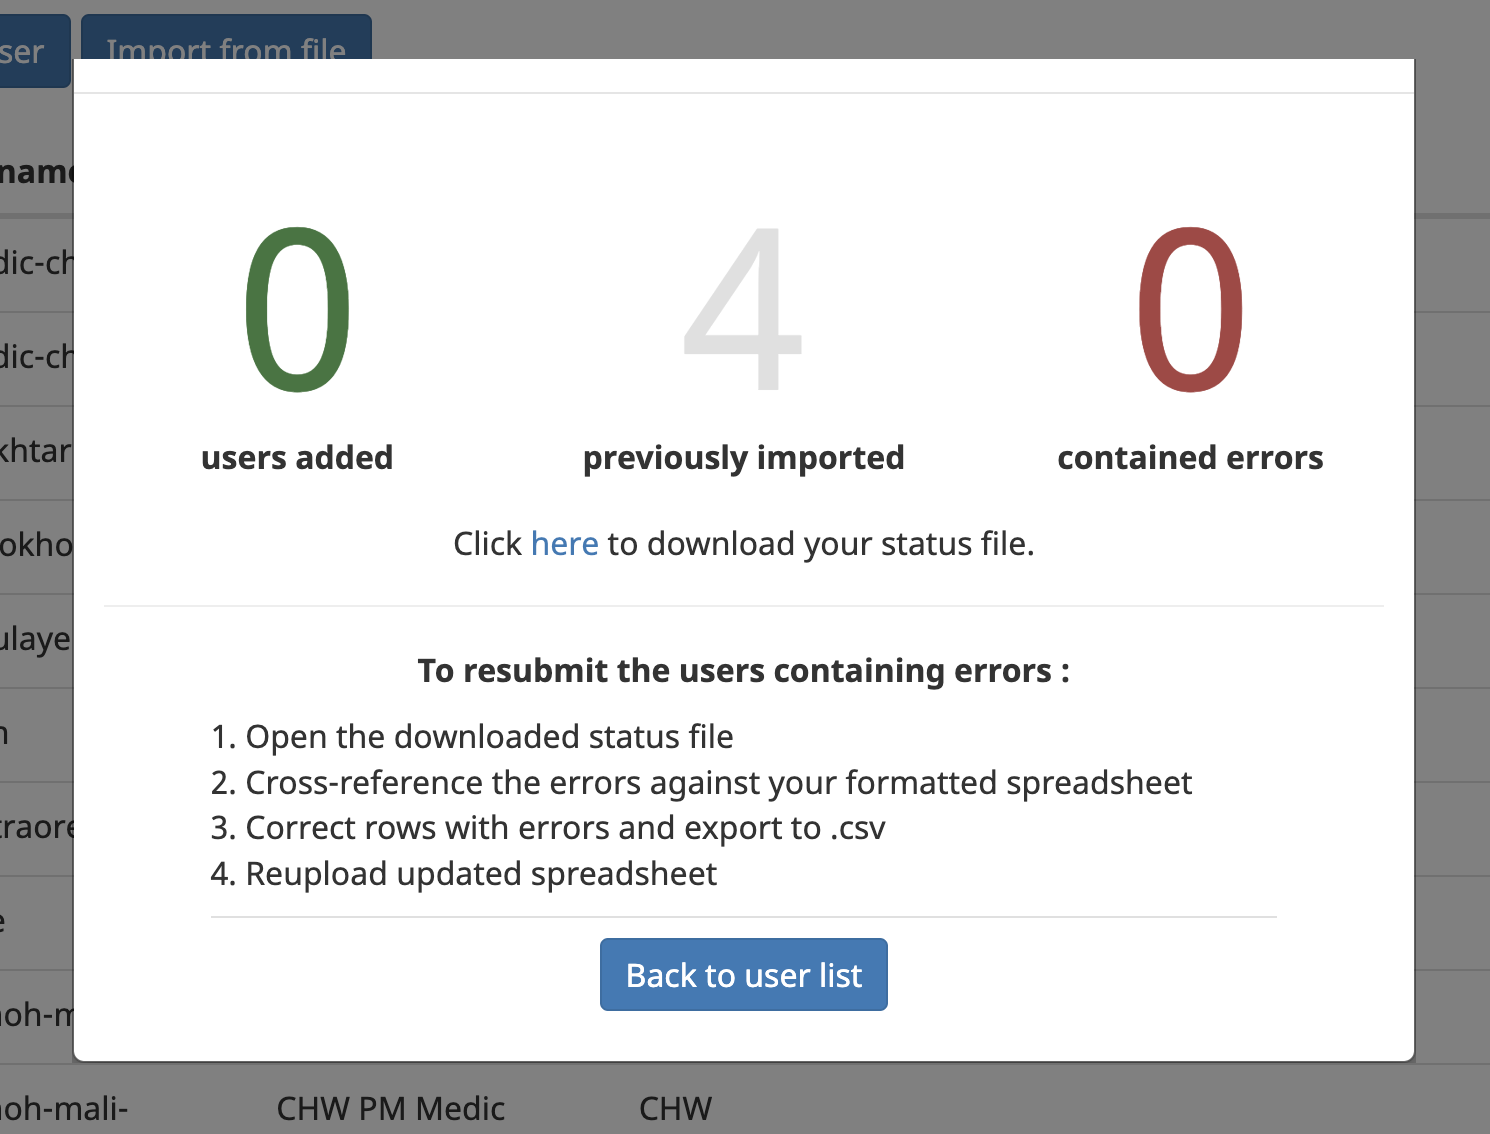Image resolution: width=1490 pixels, height=1134 pixels.
Task: Click 'To resubmit the users containing errors' heading
Action: tap(743, 670)
